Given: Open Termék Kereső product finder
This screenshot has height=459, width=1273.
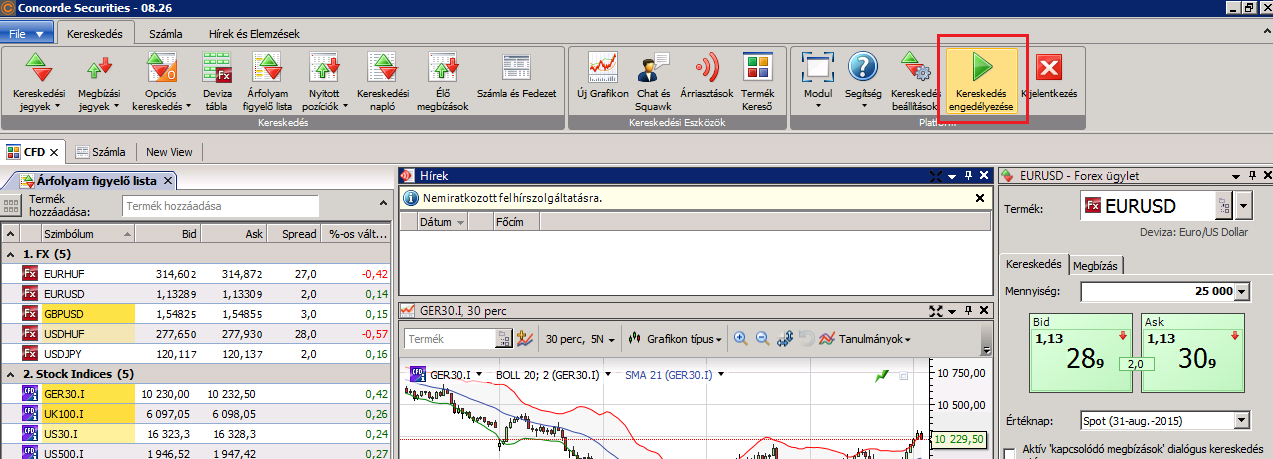Looking at the screenshot, I should [x=757, y=82].
